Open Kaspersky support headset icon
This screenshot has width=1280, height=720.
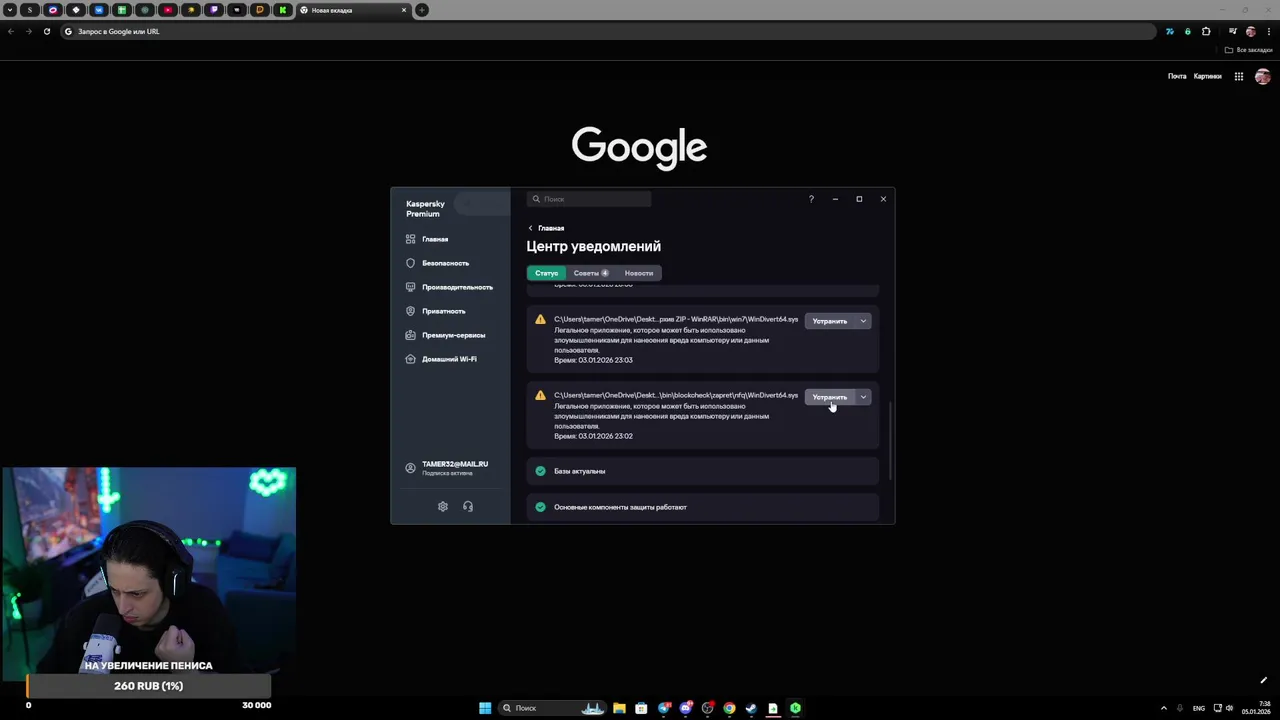[x=468, y=506]
